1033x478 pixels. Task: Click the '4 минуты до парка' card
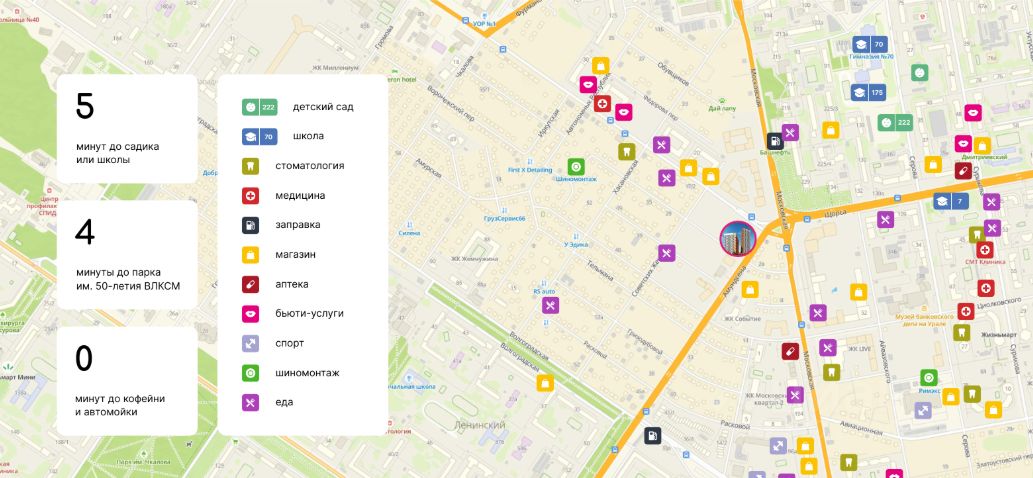tap(127, 255)
